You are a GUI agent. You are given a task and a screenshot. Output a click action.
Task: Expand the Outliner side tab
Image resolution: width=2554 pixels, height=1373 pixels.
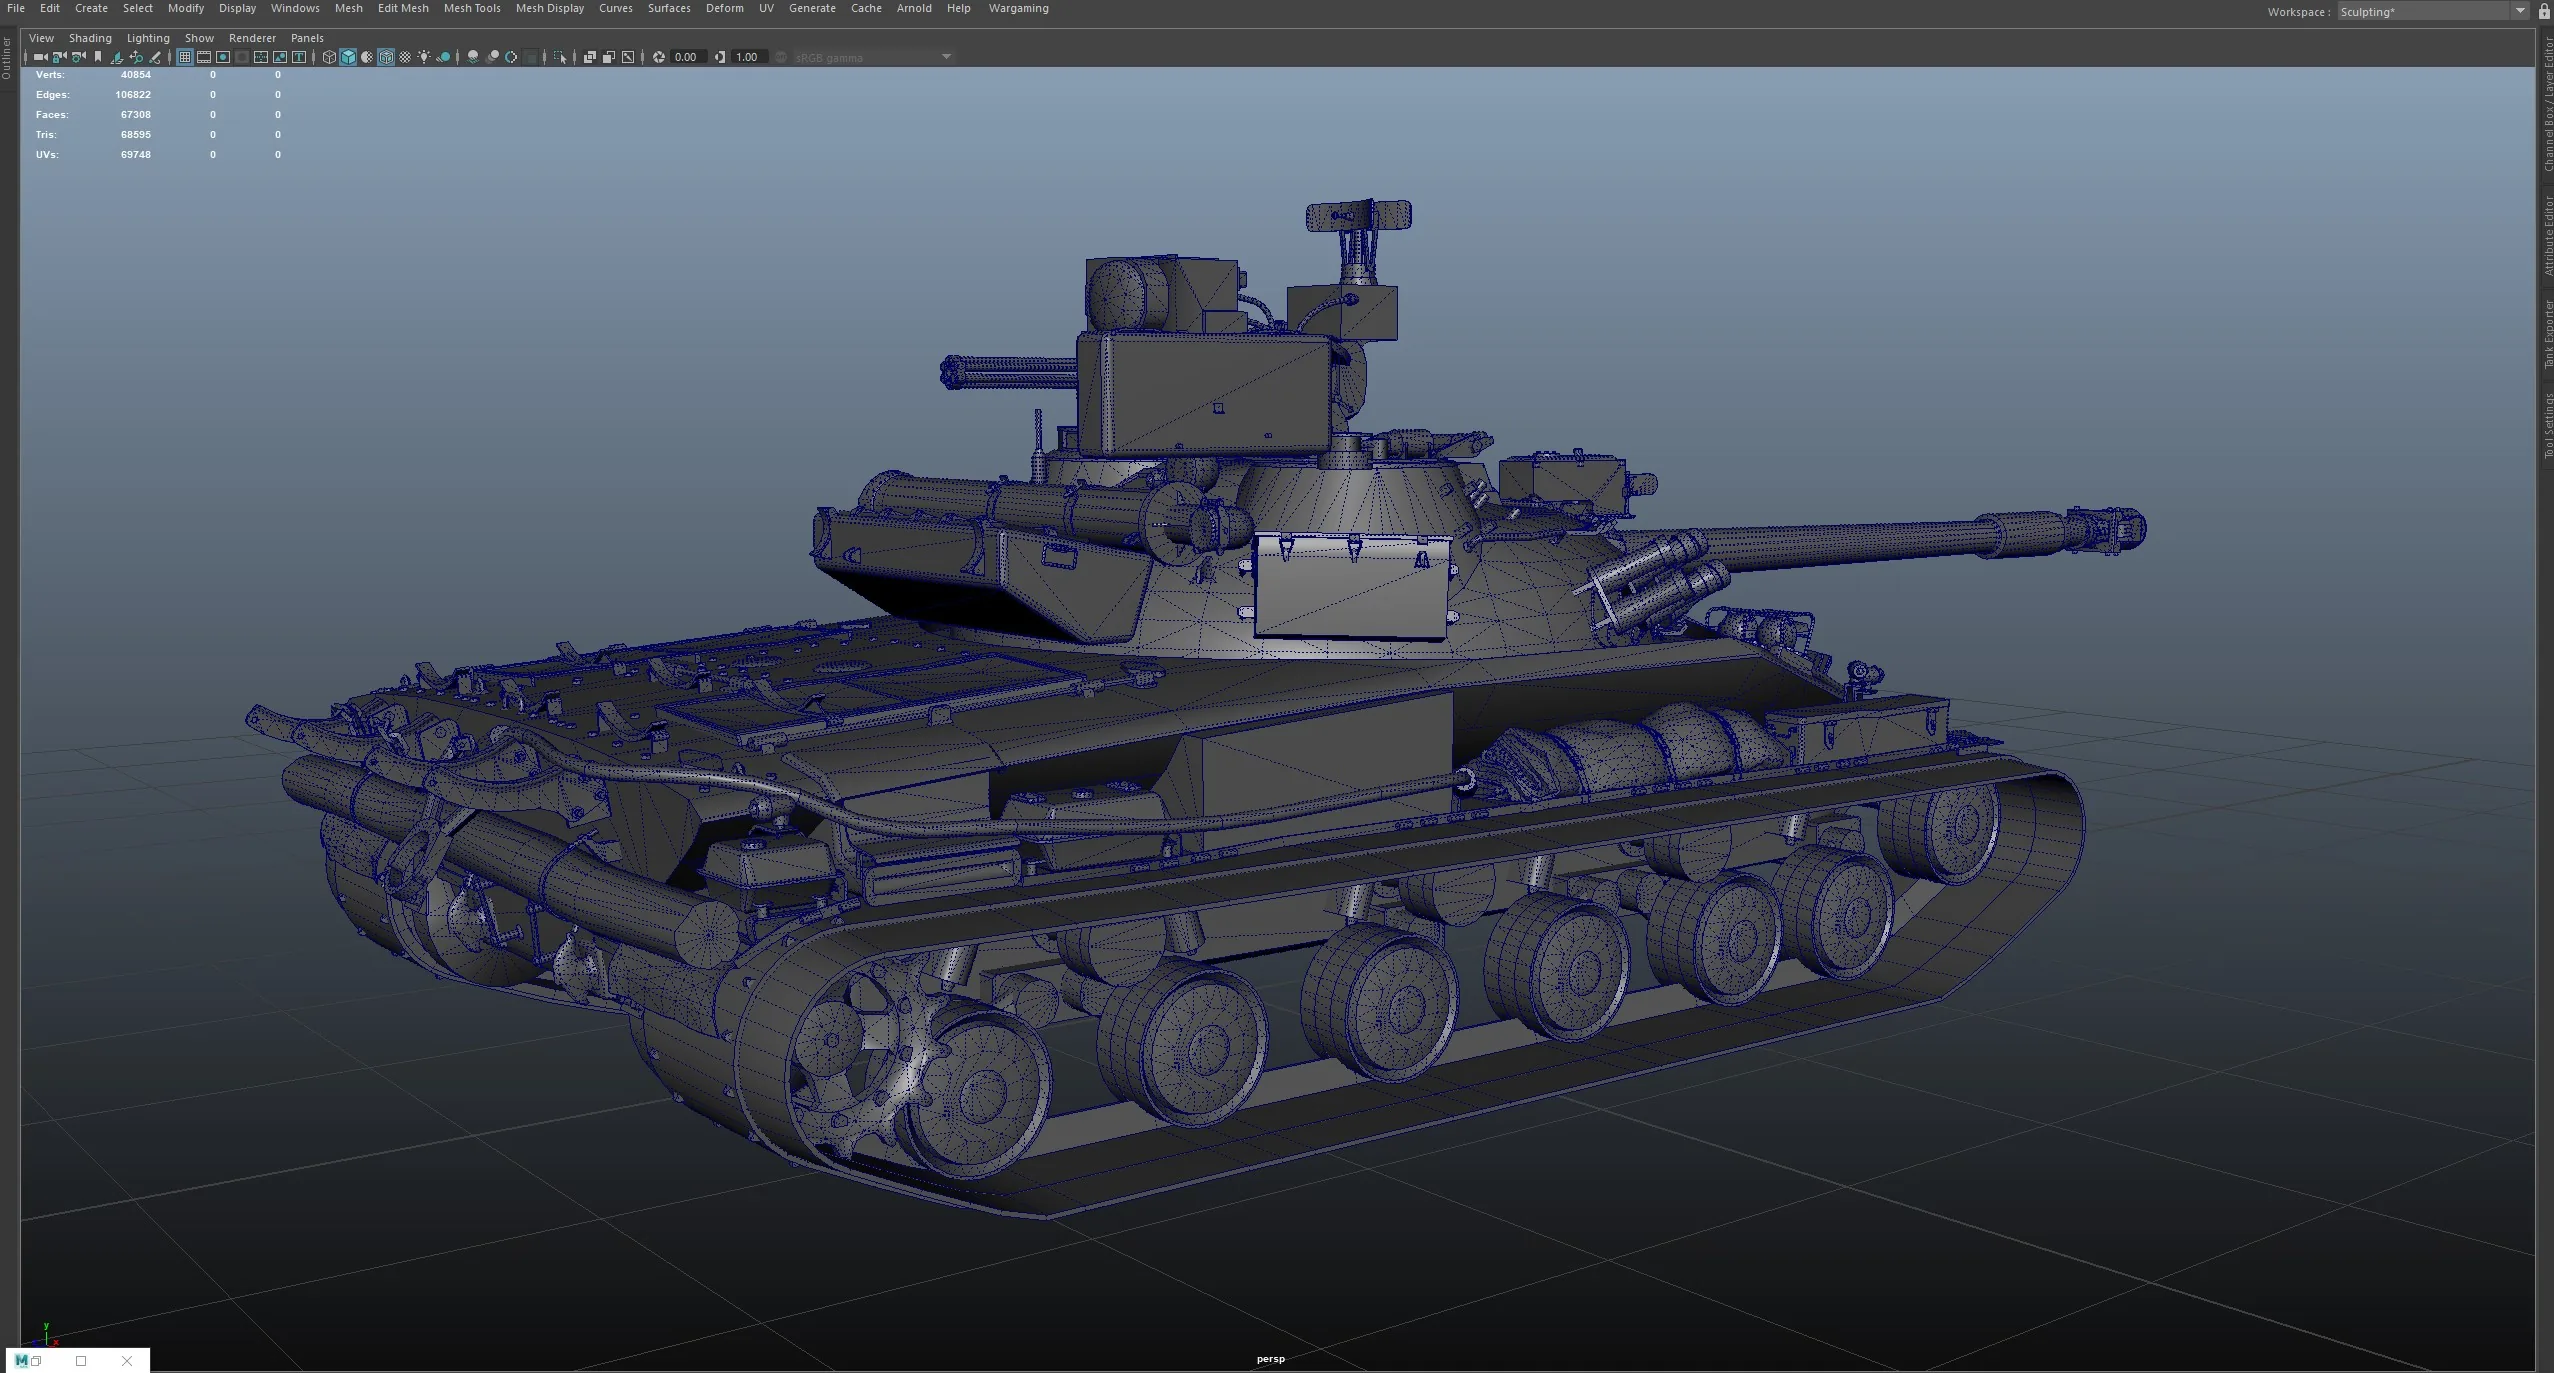(x=7, y=58)
